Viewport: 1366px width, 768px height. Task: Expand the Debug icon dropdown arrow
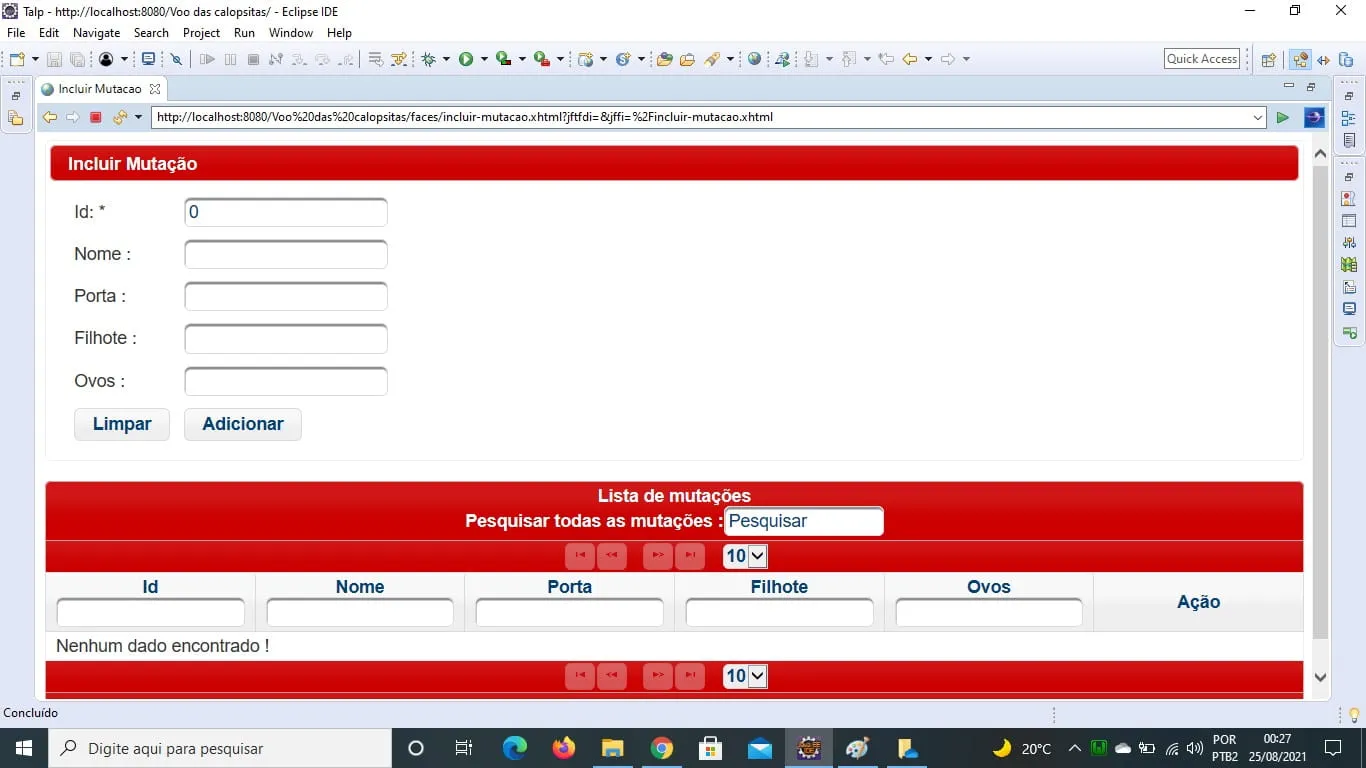point(446,60)
